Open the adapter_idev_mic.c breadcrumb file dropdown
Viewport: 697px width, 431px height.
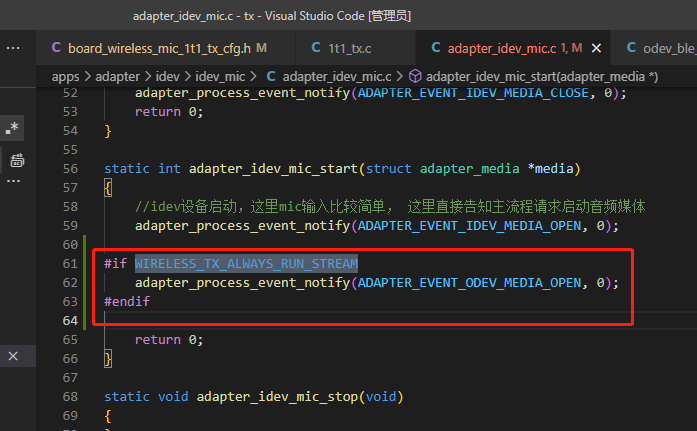pos(337,77)
